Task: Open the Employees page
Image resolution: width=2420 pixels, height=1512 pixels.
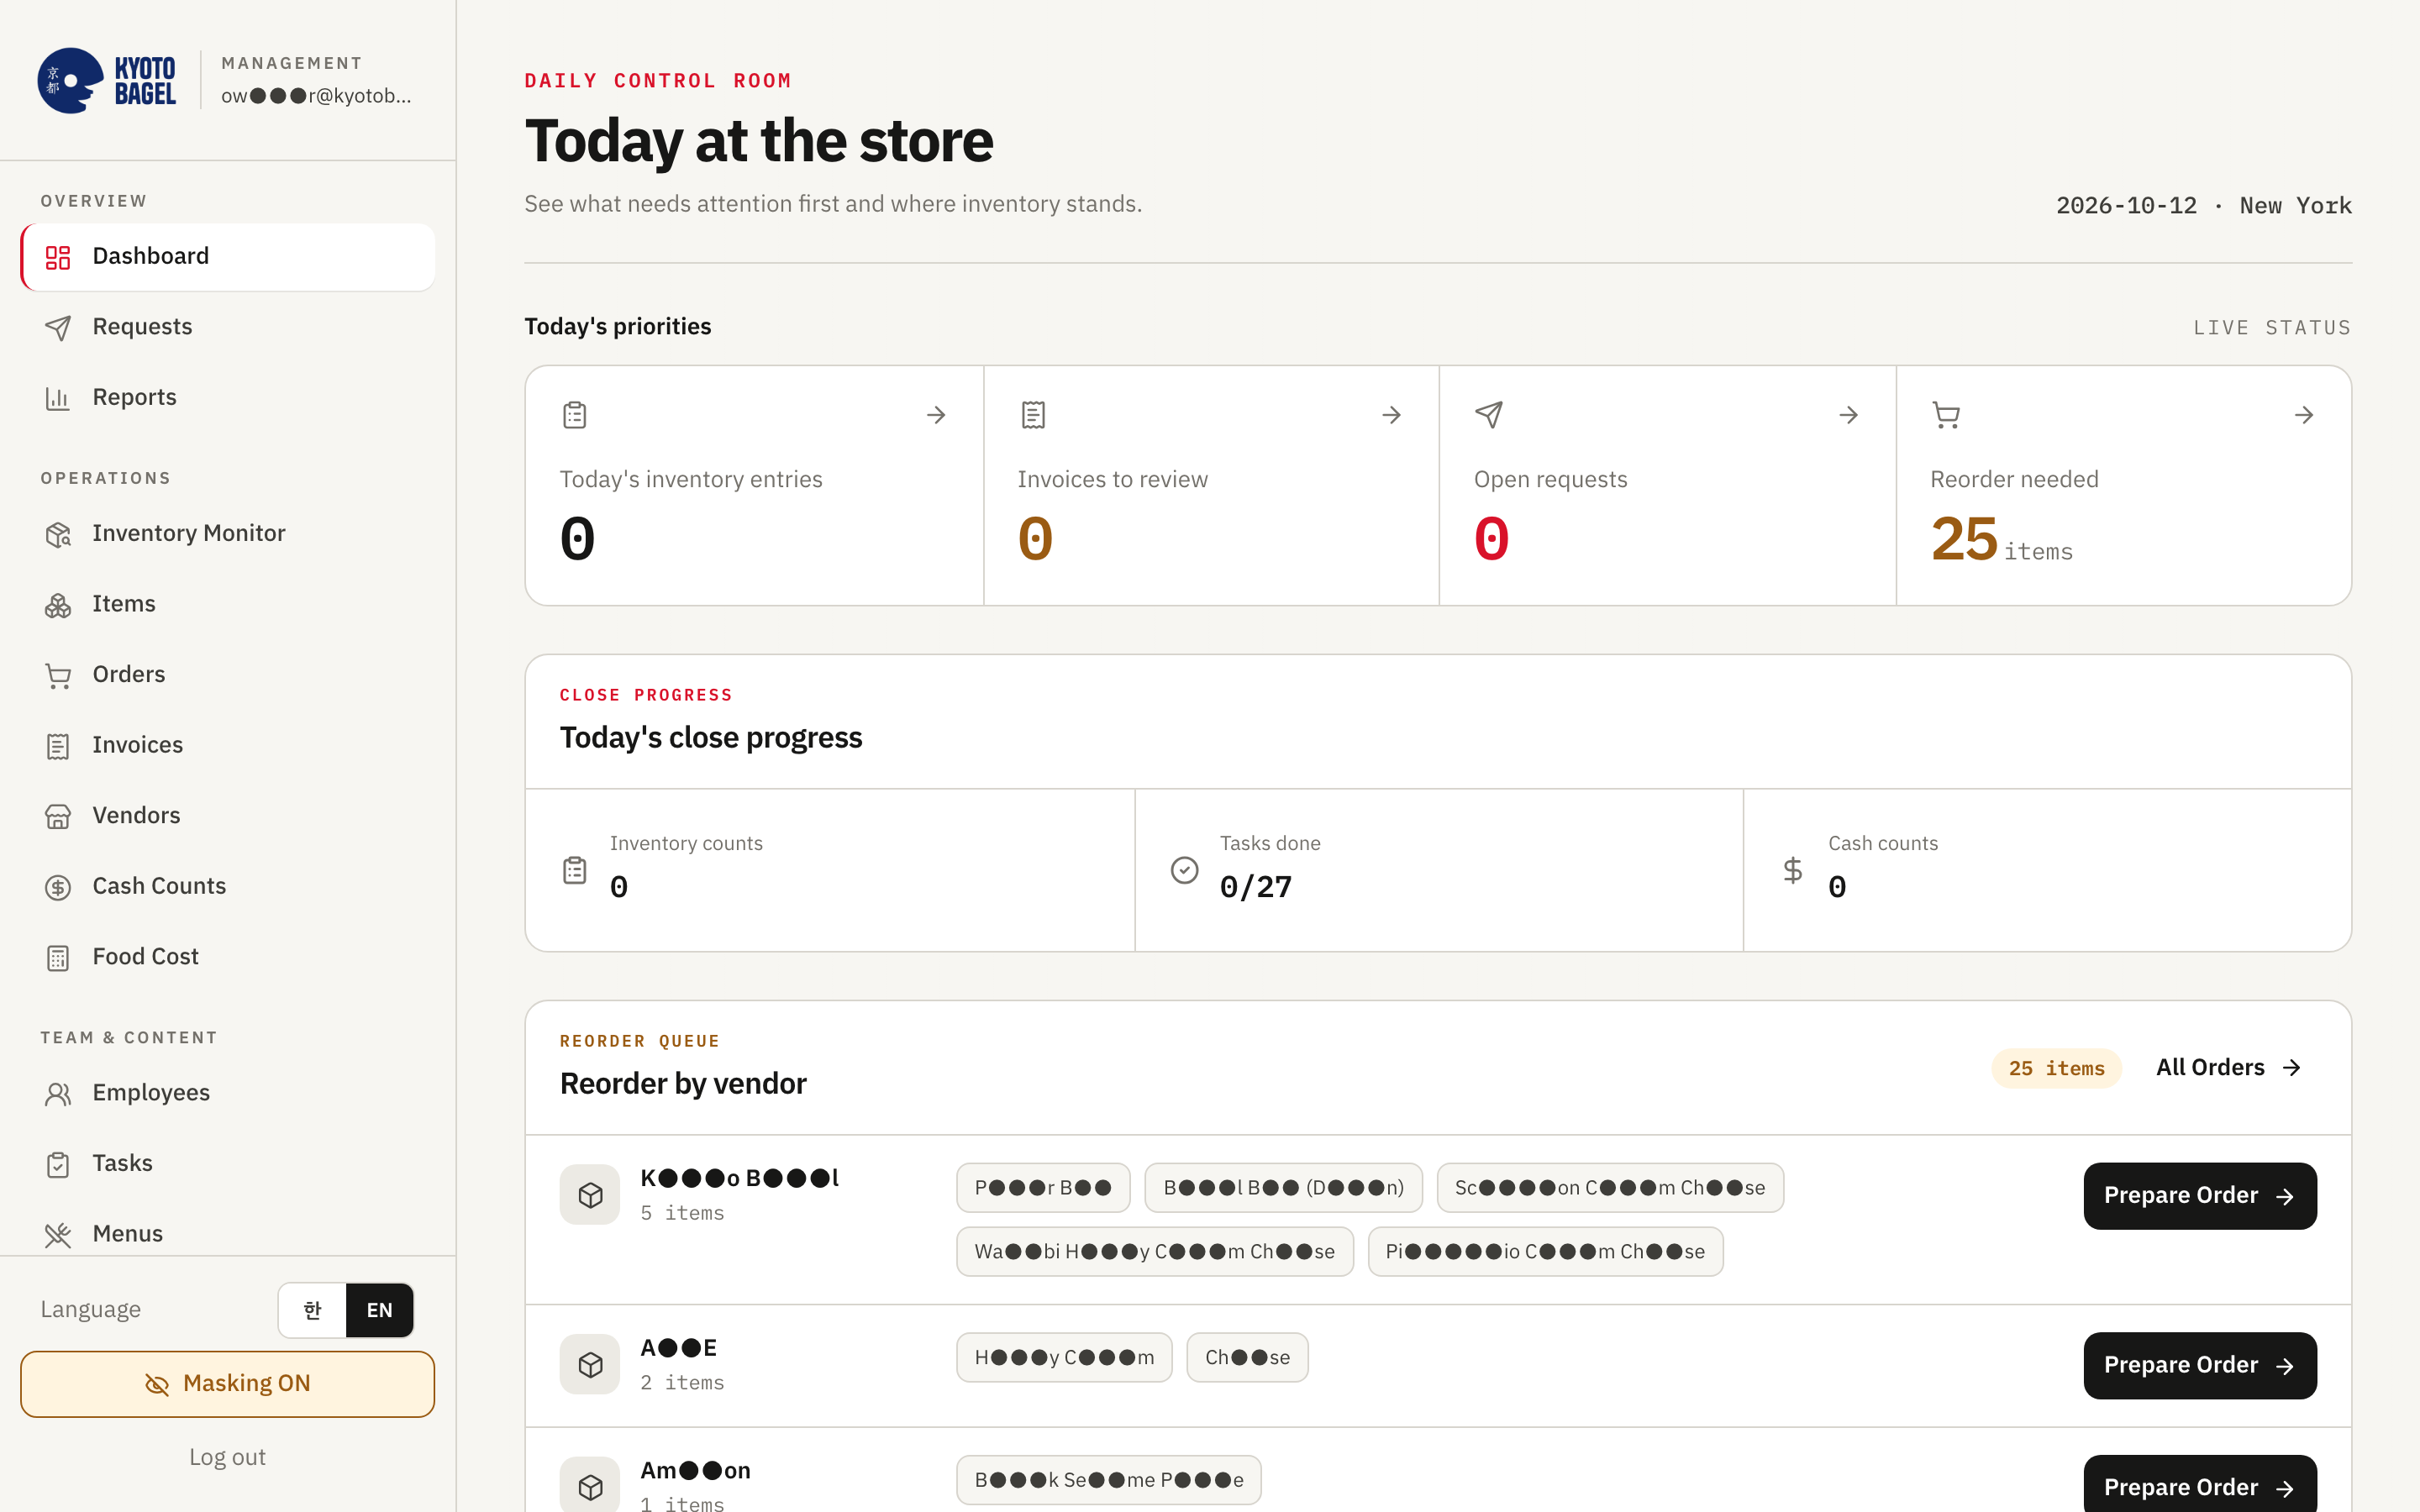Action: pos(228,1092)
